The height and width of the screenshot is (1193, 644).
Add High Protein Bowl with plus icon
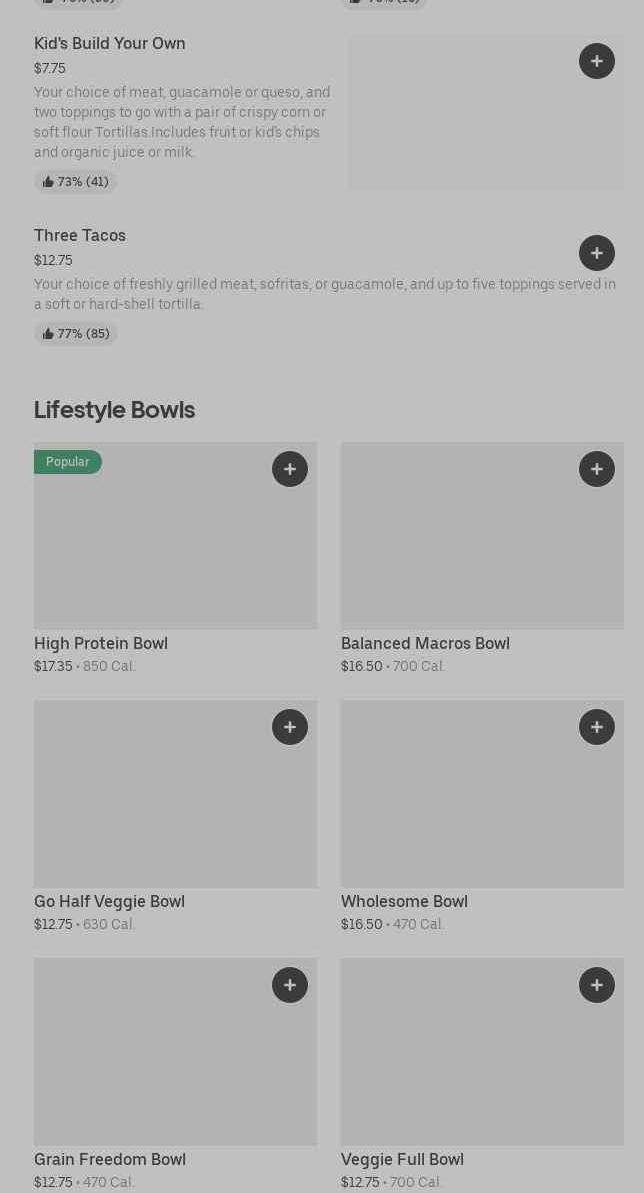pos(290,469)
